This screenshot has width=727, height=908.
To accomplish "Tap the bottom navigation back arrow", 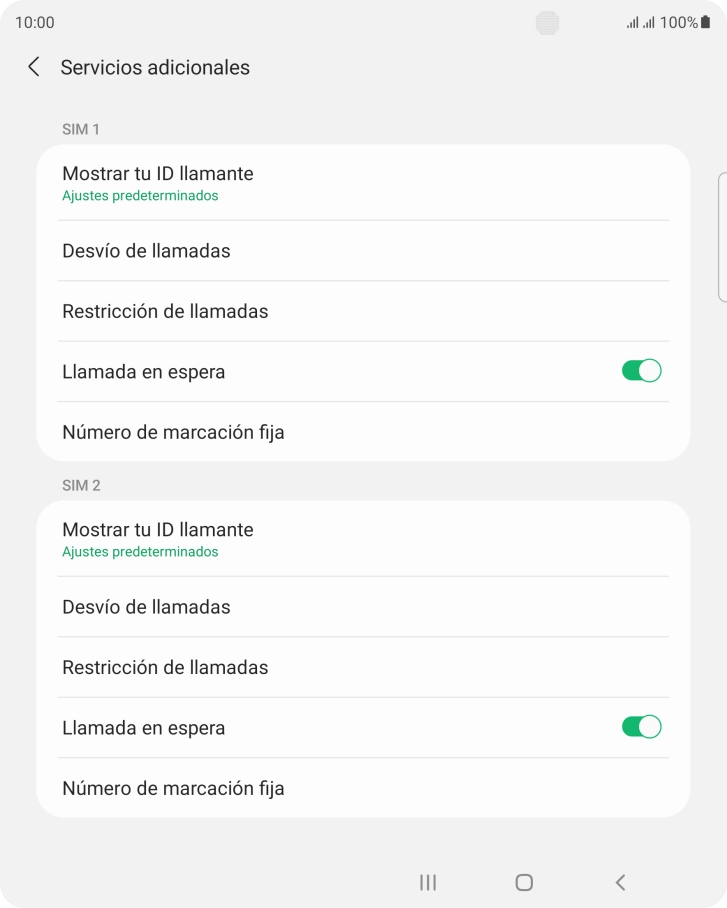I will click(620, 882).
